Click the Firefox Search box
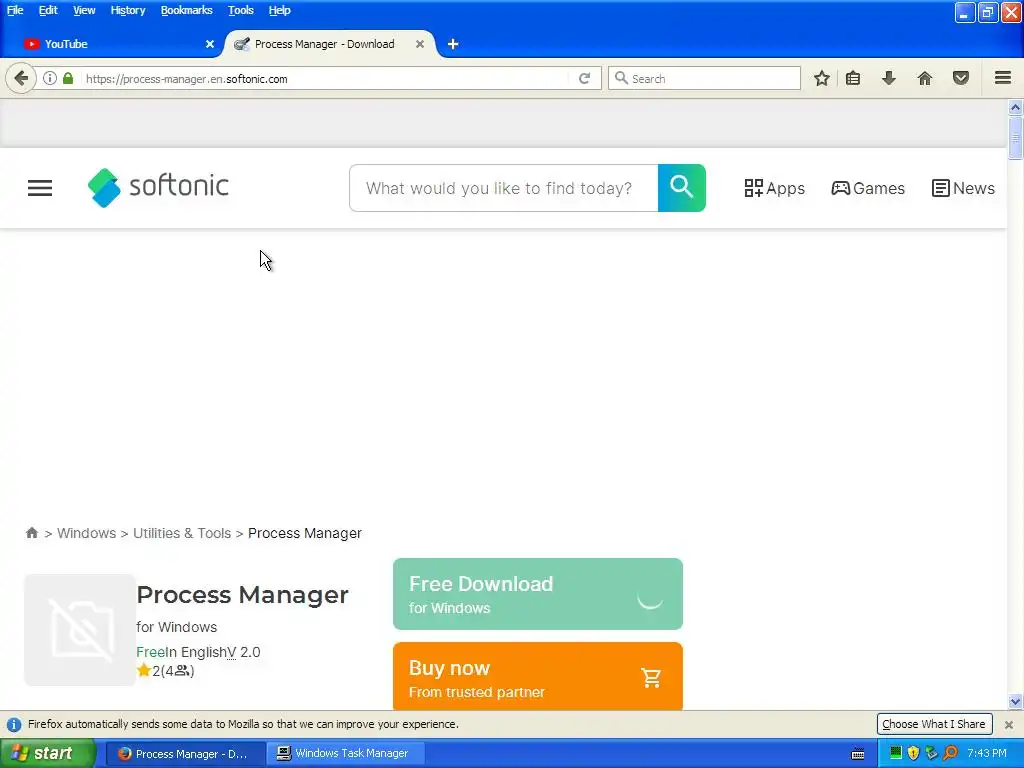Screen dimensions: 1024x768 tap(705, 78)
